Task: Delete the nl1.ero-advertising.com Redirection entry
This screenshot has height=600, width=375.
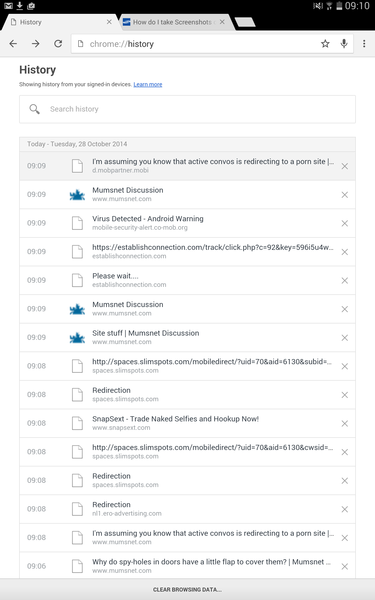Action: tap(345, 509)
